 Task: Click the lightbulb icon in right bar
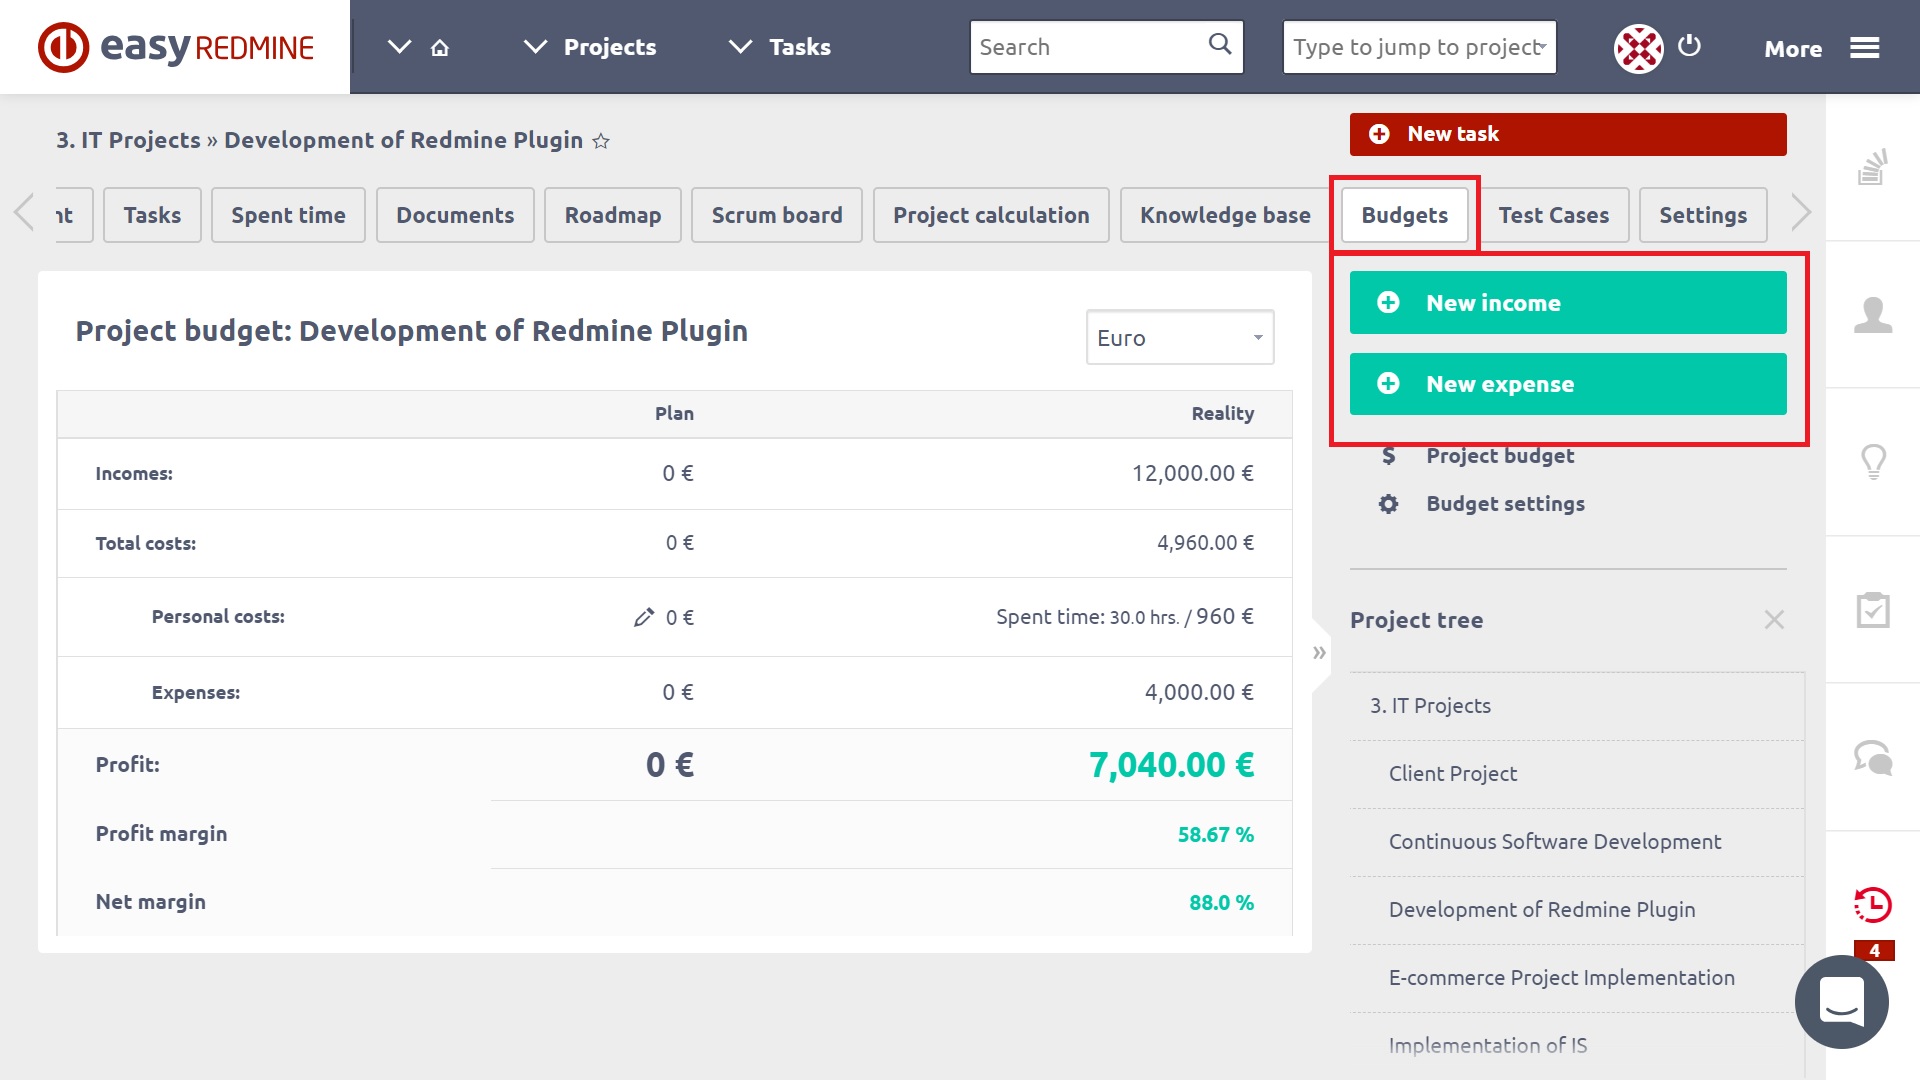[1873, 462]
